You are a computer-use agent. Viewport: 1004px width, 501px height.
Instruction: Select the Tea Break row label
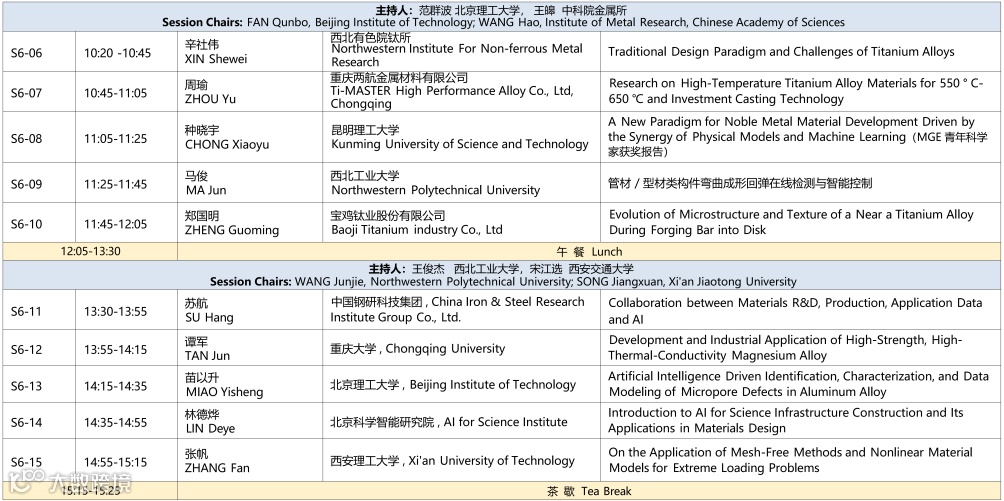[x=589, y=491]
